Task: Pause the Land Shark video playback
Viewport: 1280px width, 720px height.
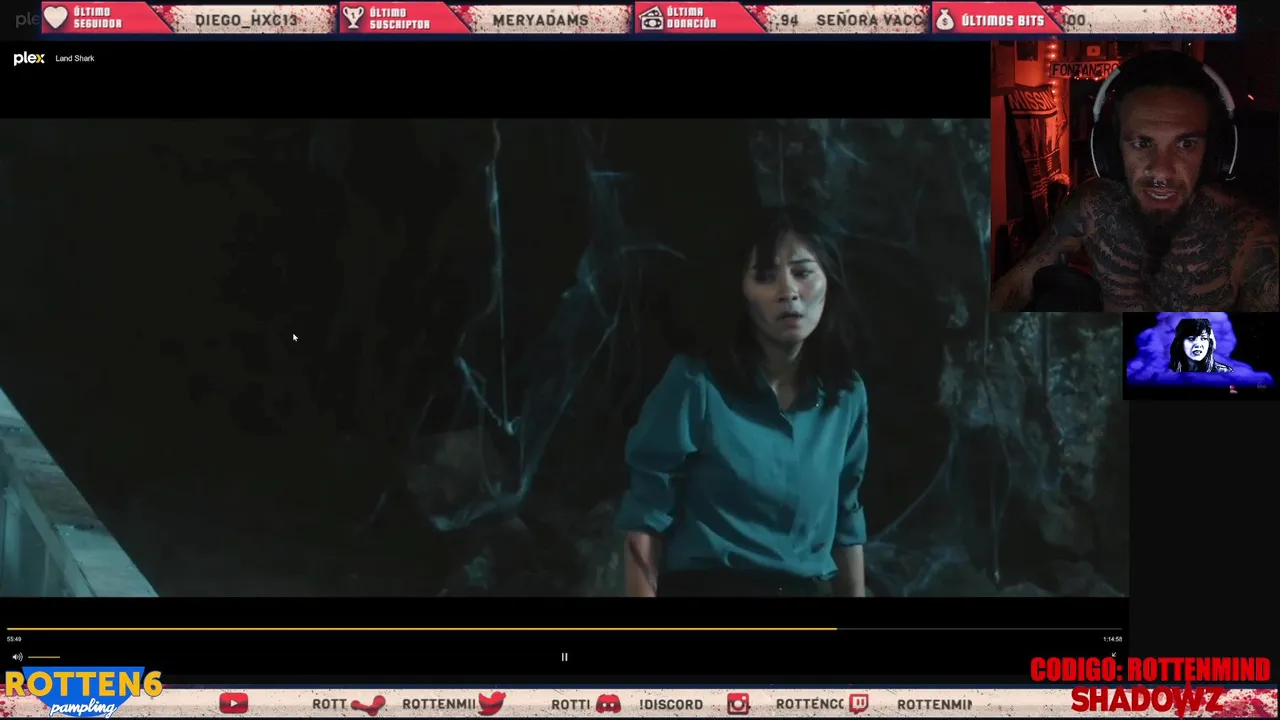Action: click(564, 657)
